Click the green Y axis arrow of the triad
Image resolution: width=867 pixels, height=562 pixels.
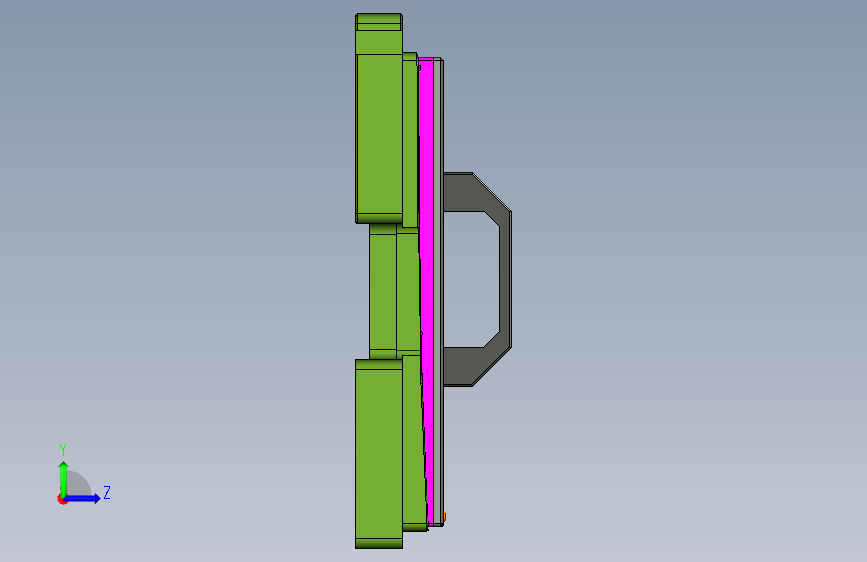coord(64,478)
